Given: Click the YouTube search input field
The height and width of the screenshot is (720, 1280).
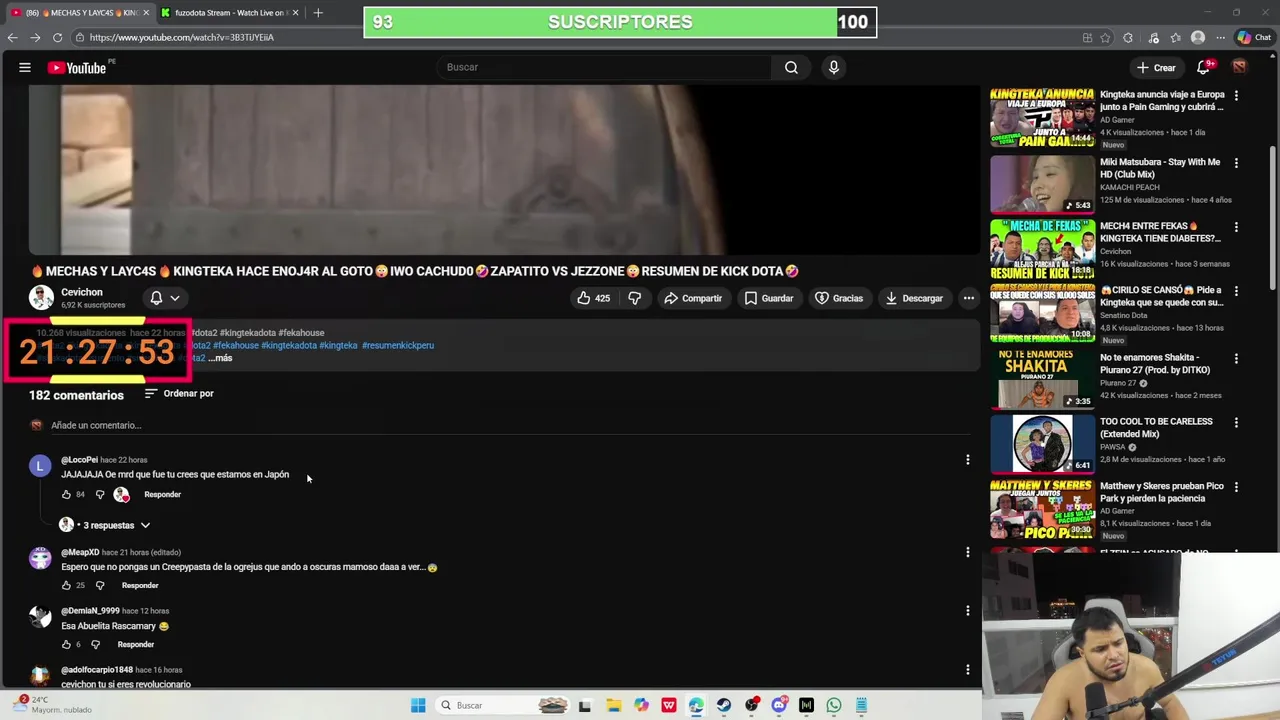Looking at the screenshot, I should (604, 67).
